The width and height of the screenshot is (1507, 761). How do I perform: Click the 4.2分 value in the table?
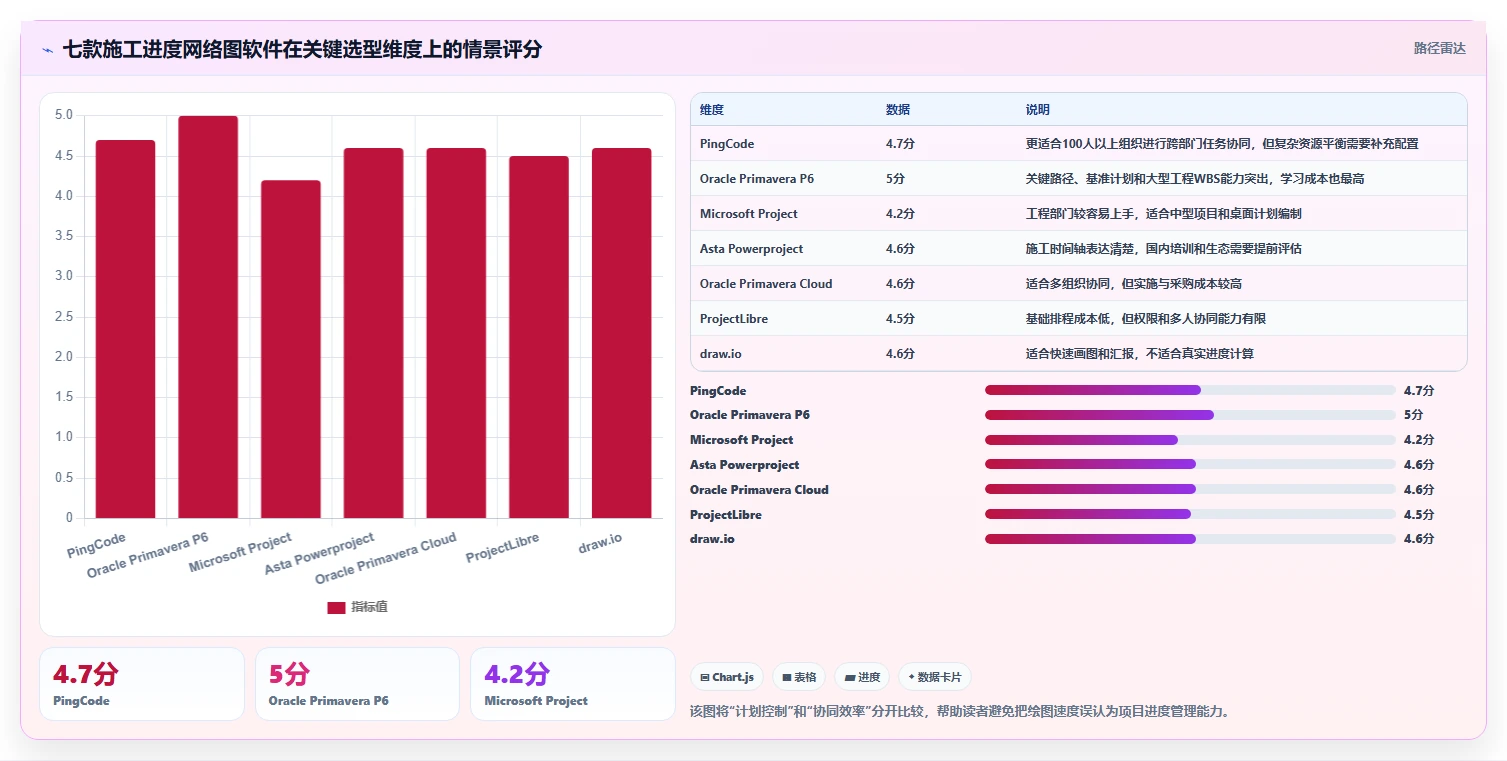(901, 214)
